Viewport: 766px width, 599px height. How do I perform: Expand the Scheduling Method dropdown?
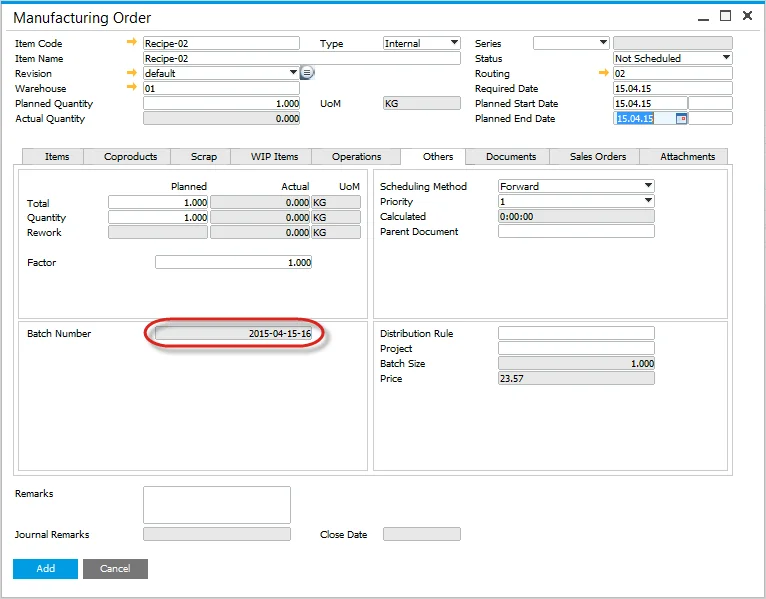tap(648, 186)
